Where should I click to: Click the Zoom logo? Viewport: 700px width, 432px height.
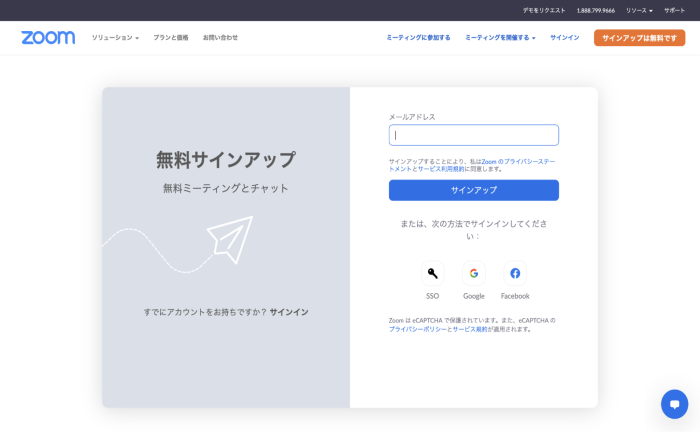48,37
